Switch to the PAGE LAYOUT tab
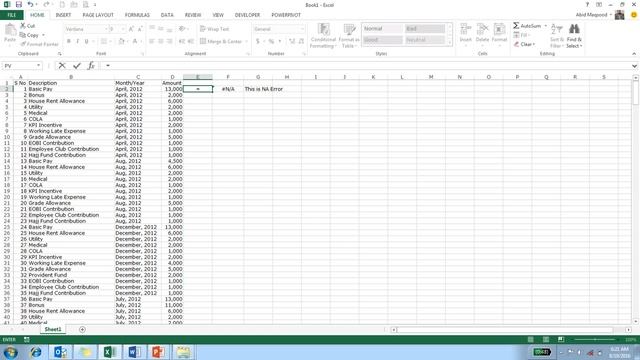The width and height of the screenshot is (640, 360). tap(98, 15)
